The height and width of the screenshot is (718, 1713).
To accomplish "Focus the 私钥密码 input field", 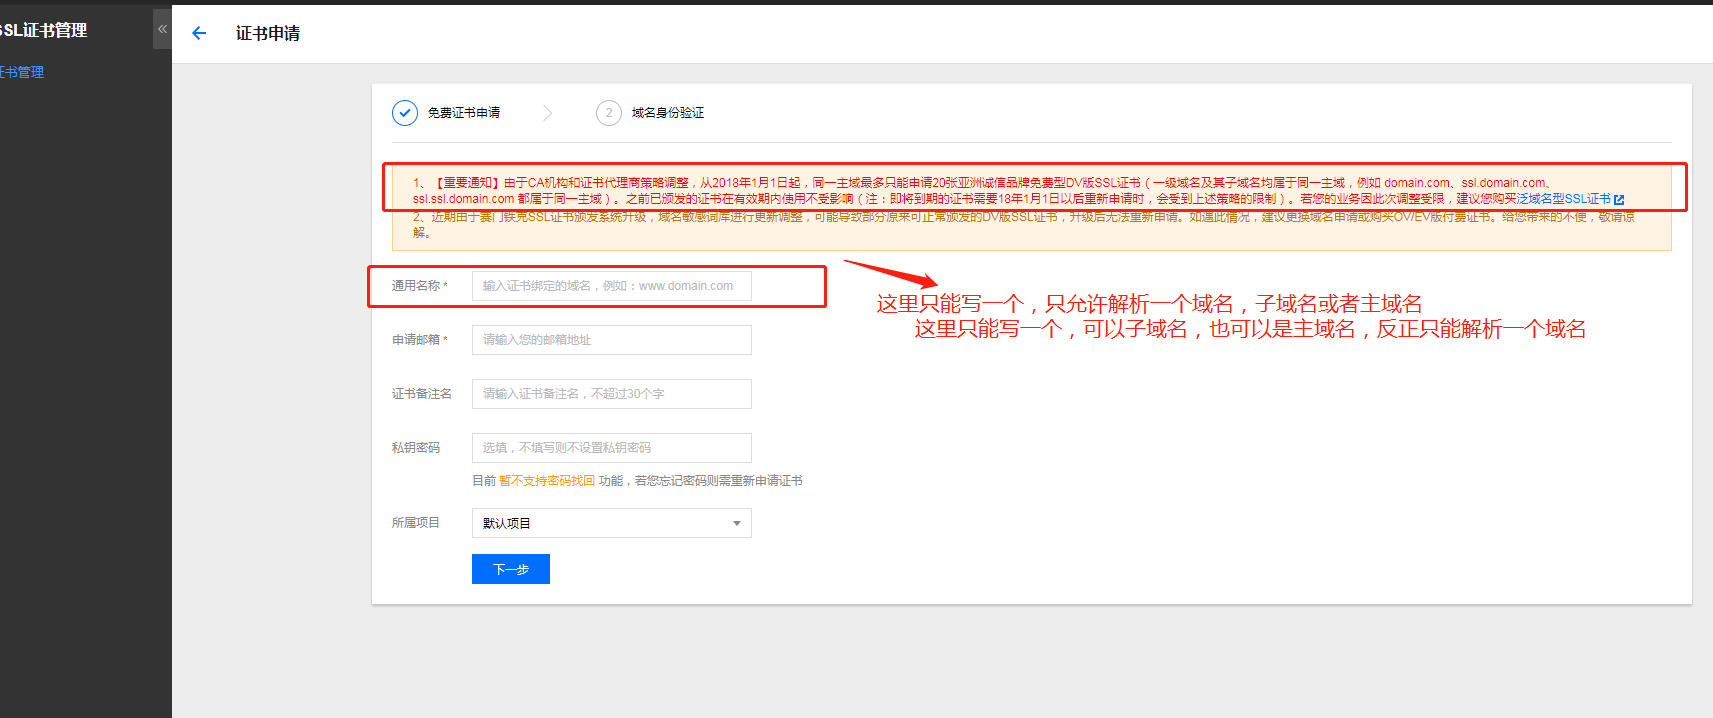I will (x=612, y=448).
